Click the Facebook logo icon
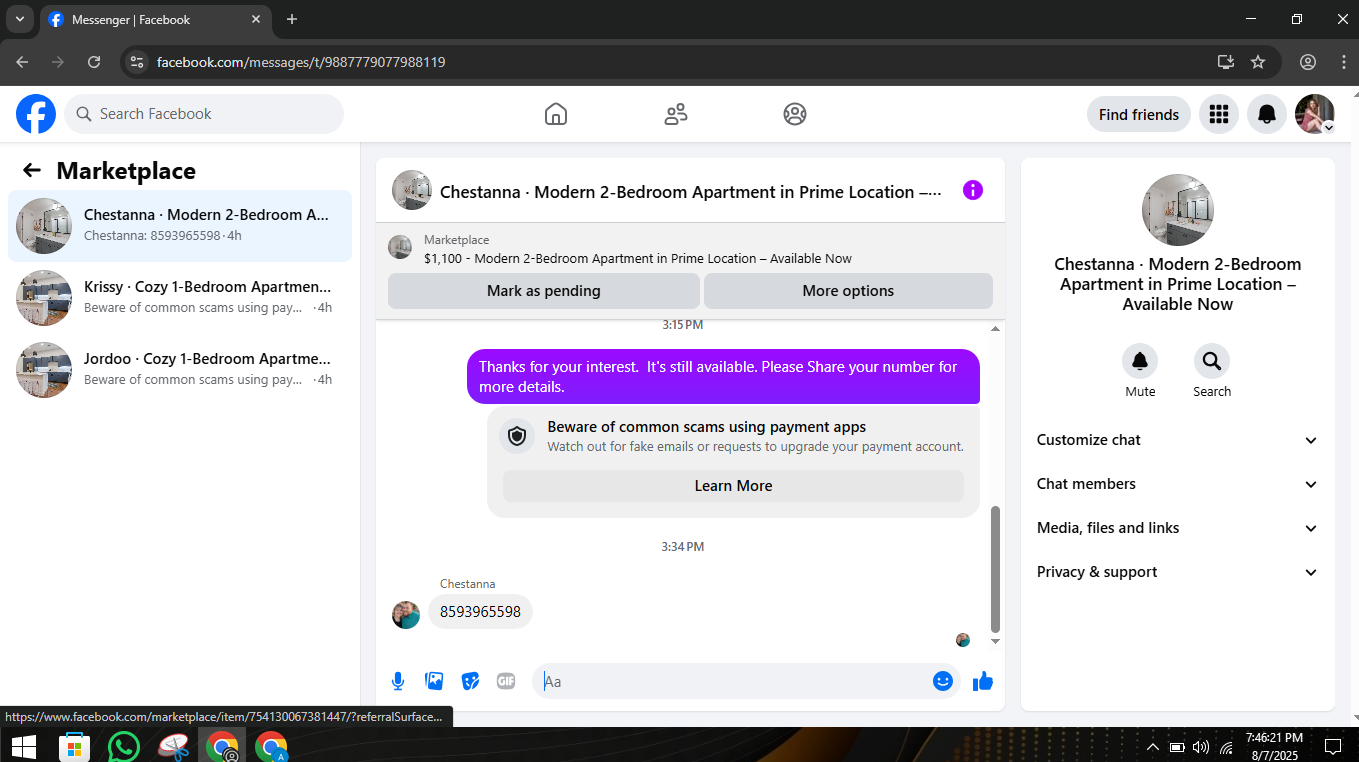This screenshot has height=762, width=1359. click(x=36, y=114)
